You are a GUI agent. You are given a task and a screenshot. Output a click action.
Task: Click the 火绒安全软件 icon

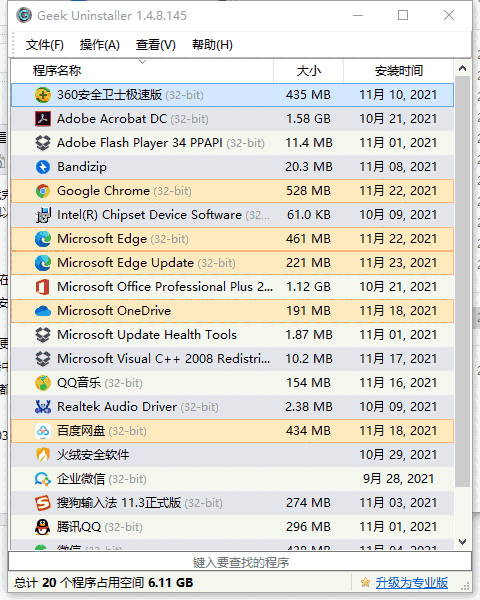43,455
